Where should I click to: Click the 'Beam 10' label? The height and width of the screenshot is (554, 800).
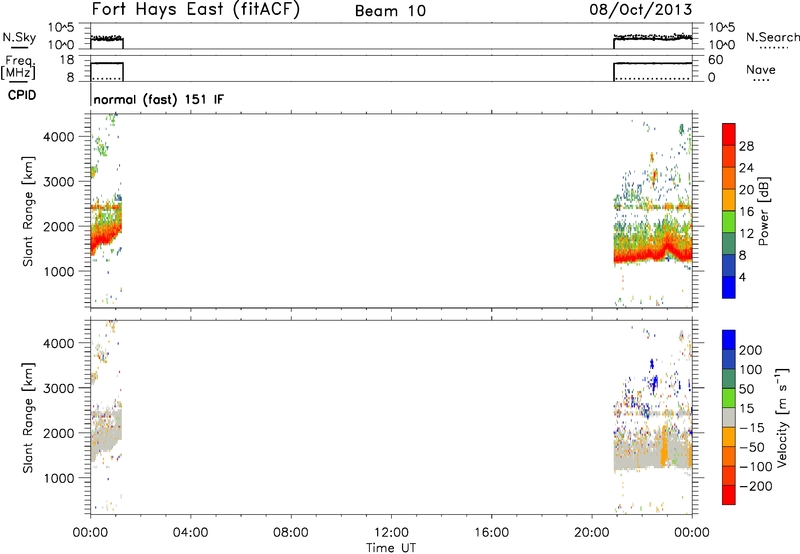(390, 11)
